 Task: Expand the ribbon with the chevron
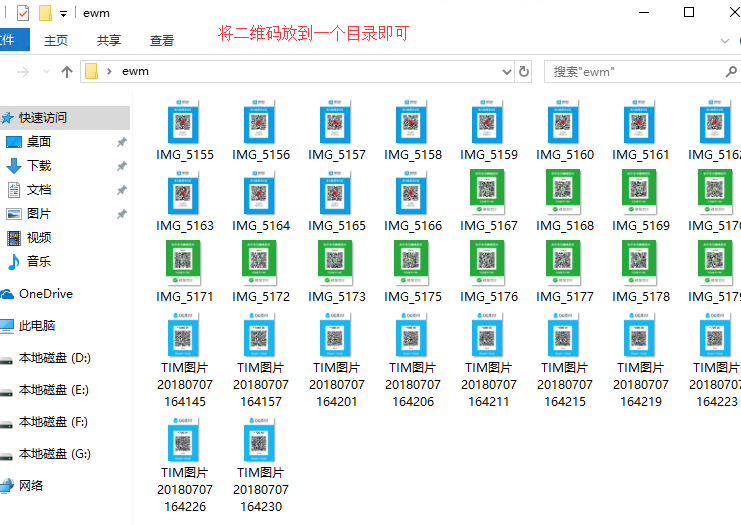(725, 40)
